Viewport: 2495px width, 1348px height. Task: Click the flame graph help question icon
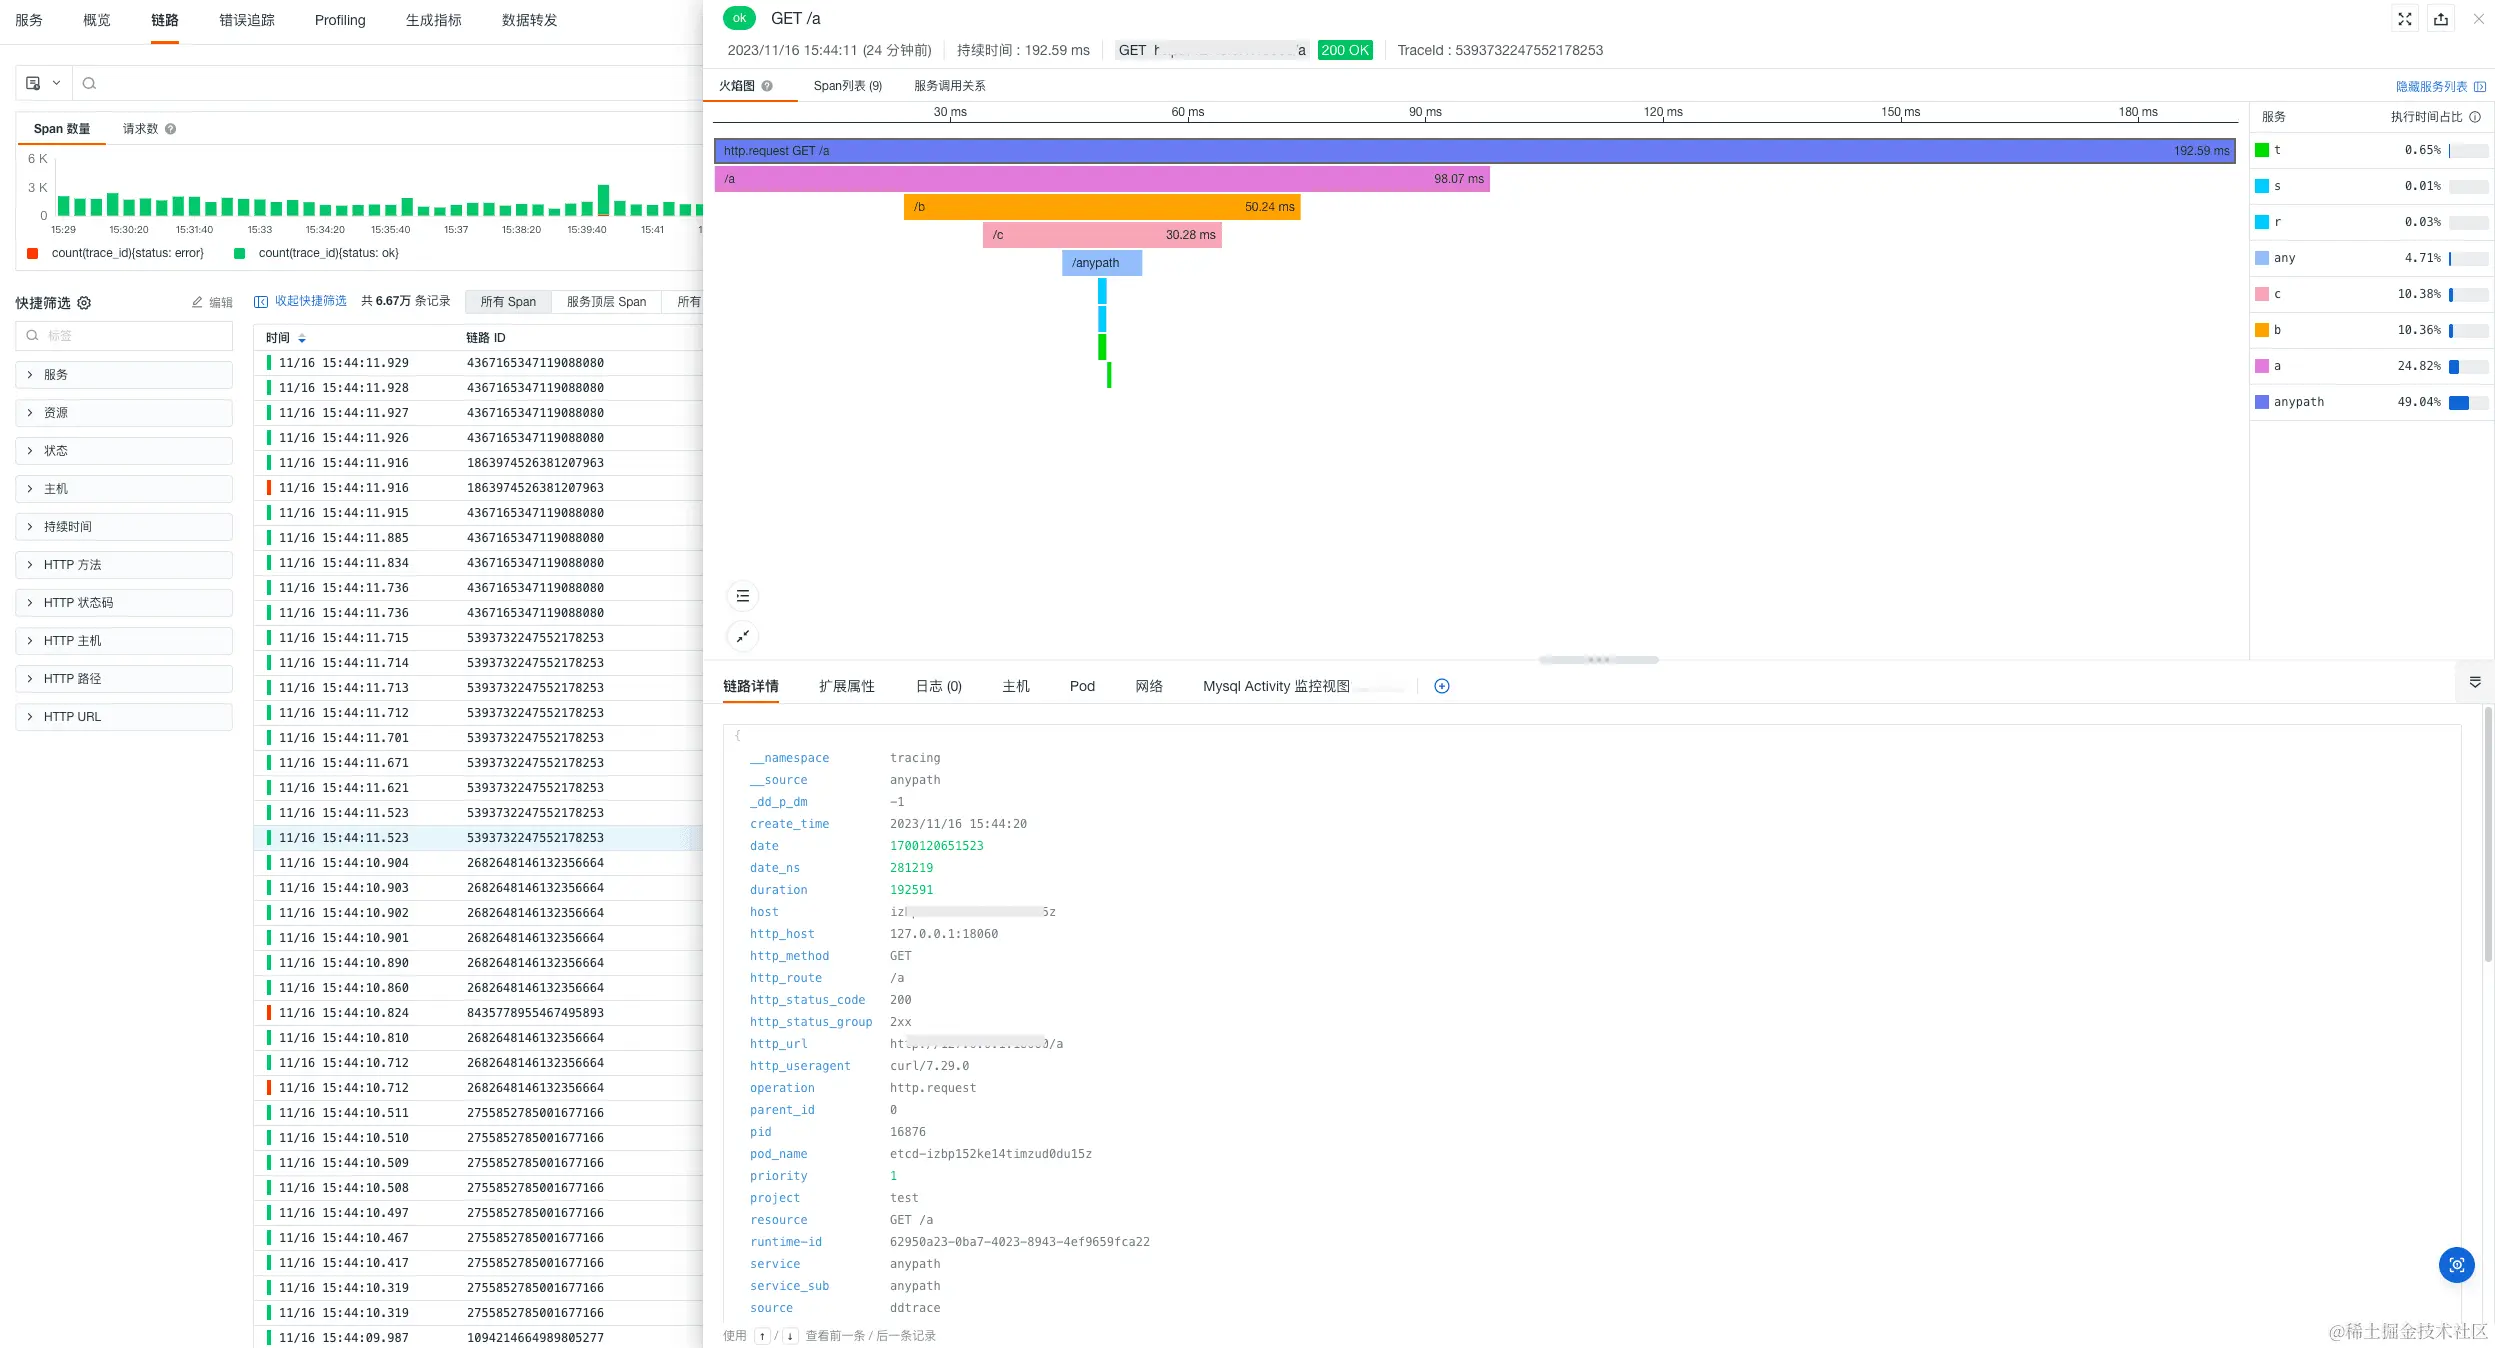[767, 86]
